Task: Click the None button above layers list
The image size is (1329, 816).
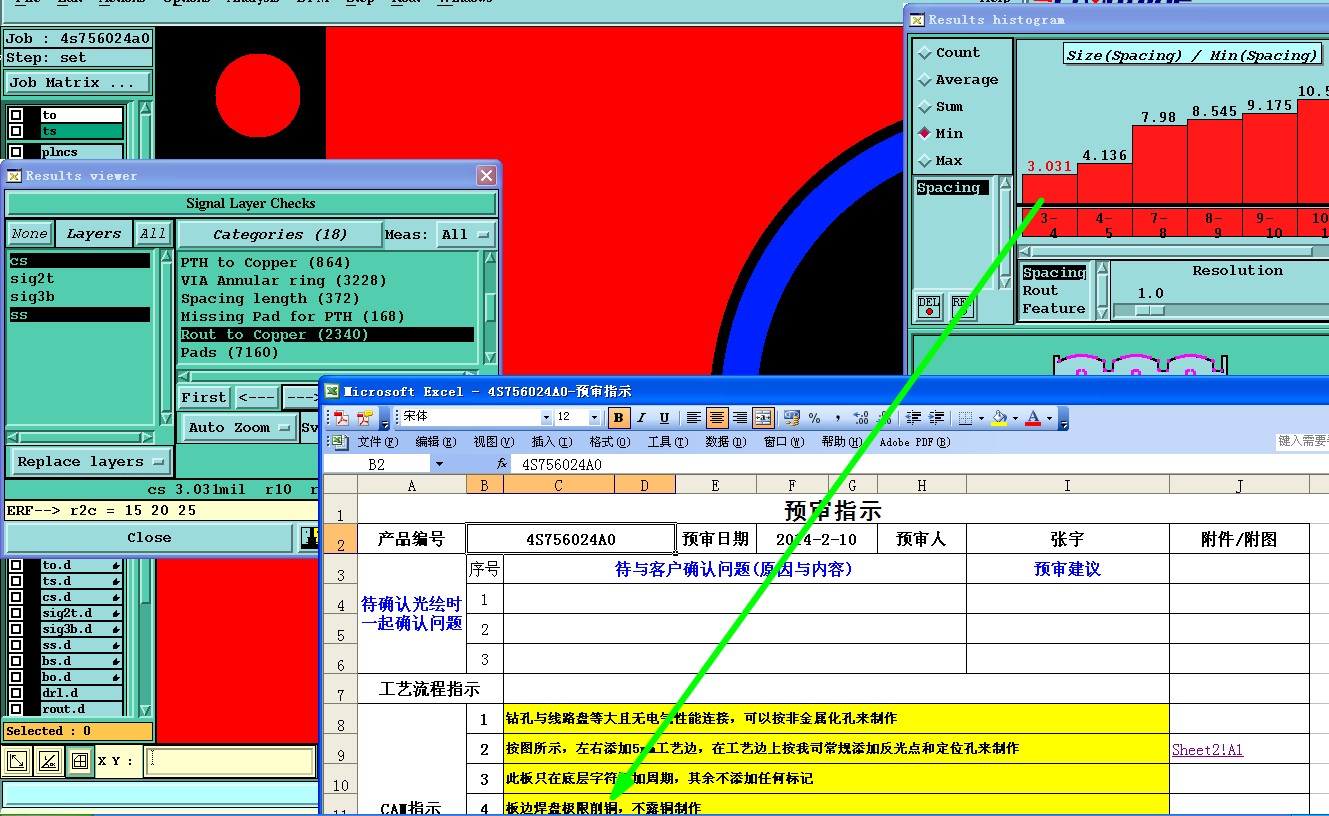Action: tap(29, 234)
